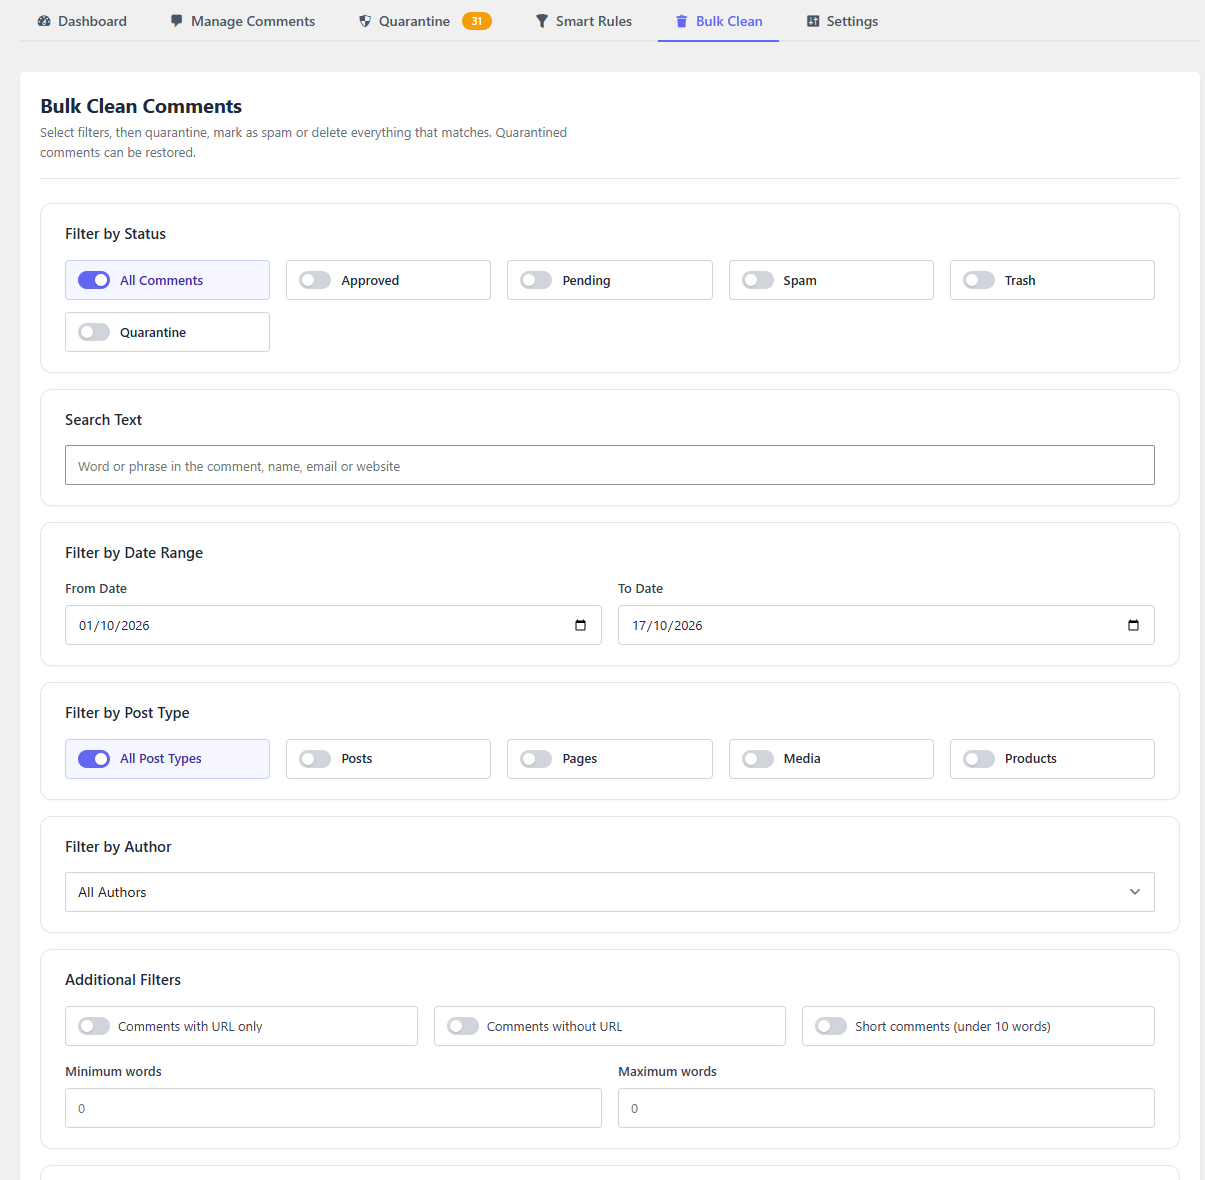Viewport: 1205px width, 1180px height.
Task: Click the Additional Filters heading
Action: point(123,980)
